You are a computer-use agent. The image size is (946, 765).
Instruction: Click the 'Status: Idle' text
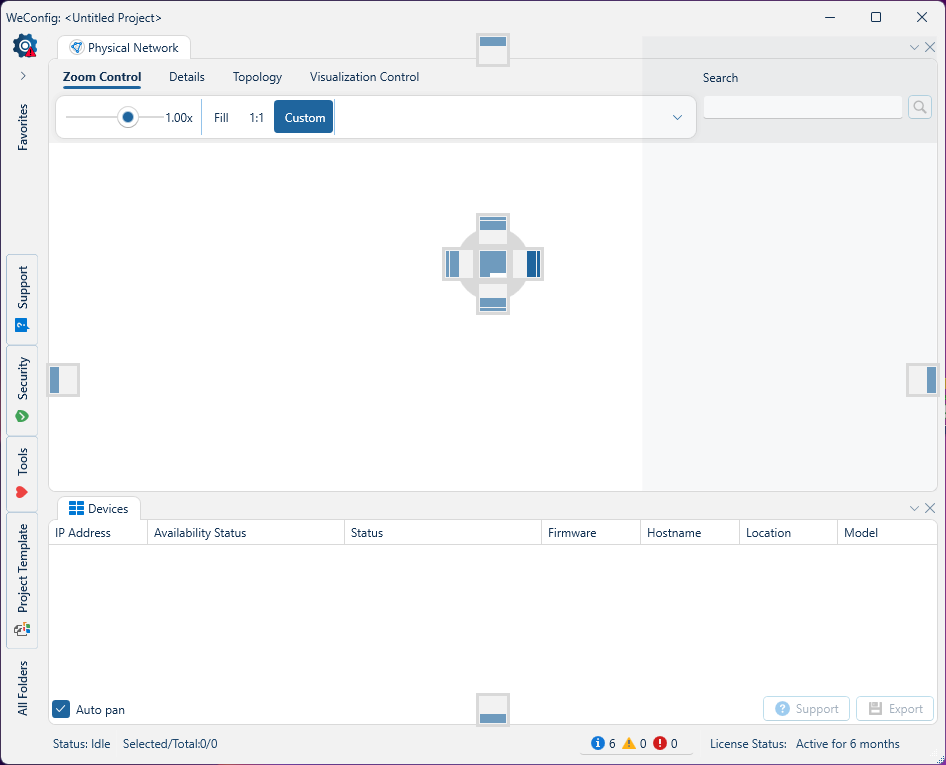(x=81, y=744)
